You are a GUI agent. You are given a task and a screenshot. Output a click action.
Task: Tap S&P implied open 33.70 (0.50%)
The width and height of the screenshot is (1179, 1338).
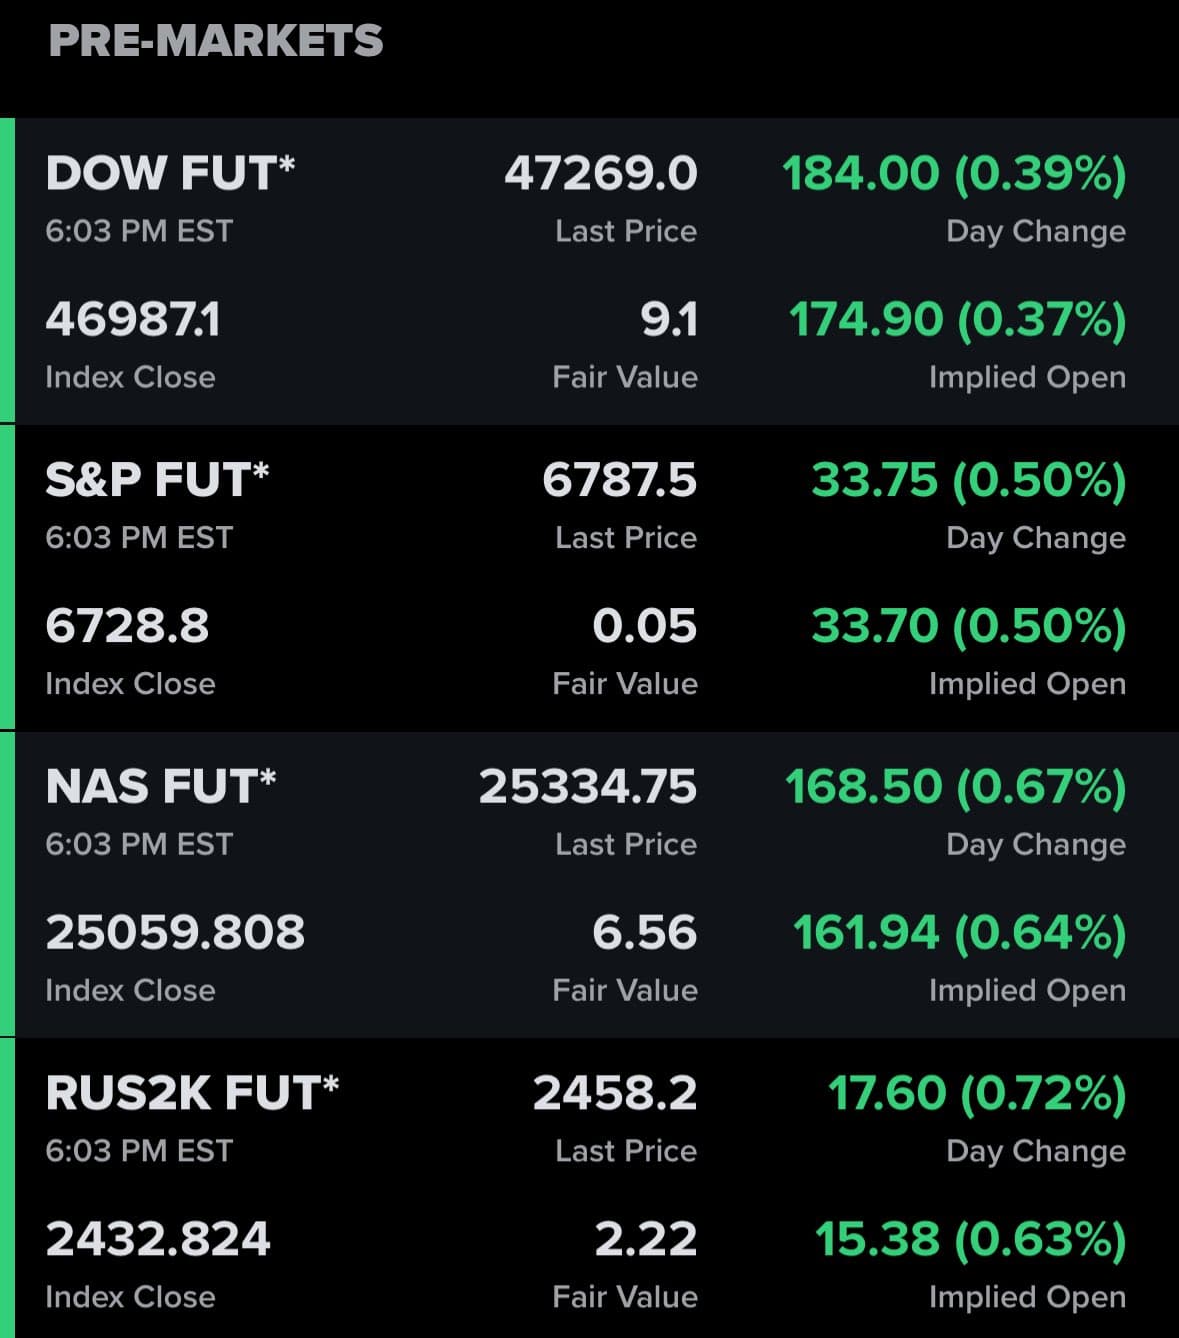pos(968,626)
